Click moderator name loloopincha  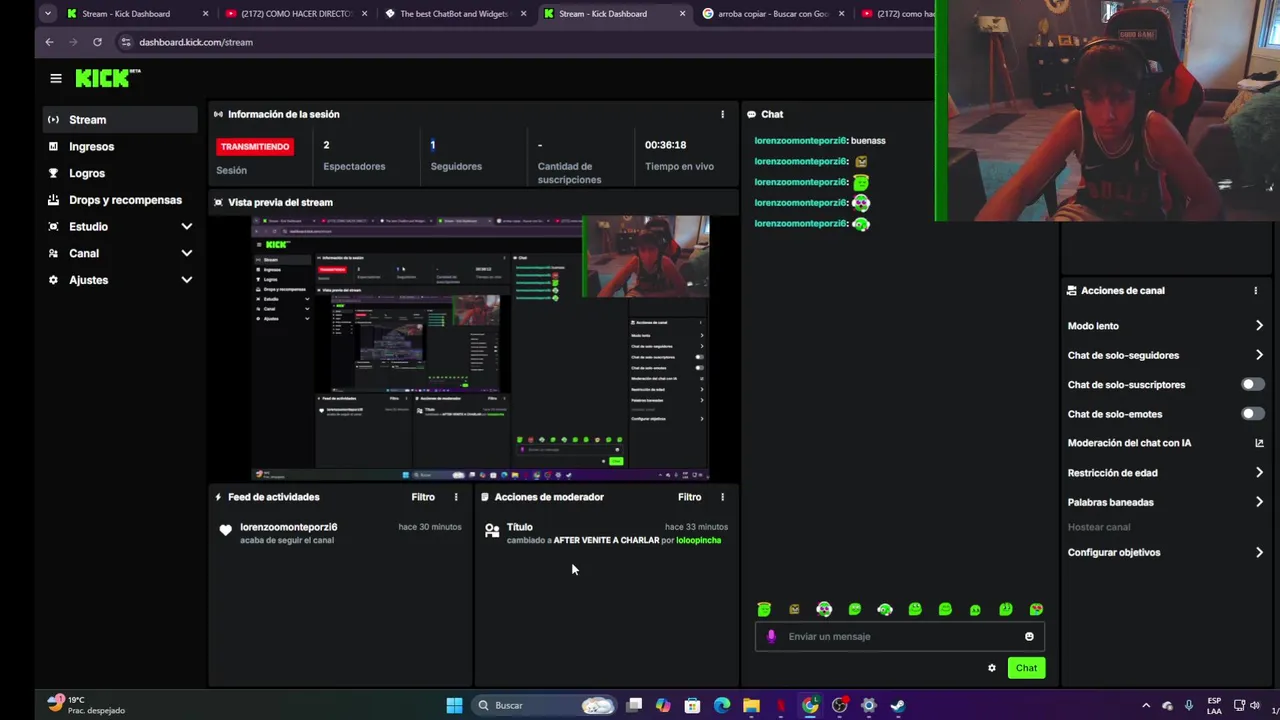click(x=698, y=540)
